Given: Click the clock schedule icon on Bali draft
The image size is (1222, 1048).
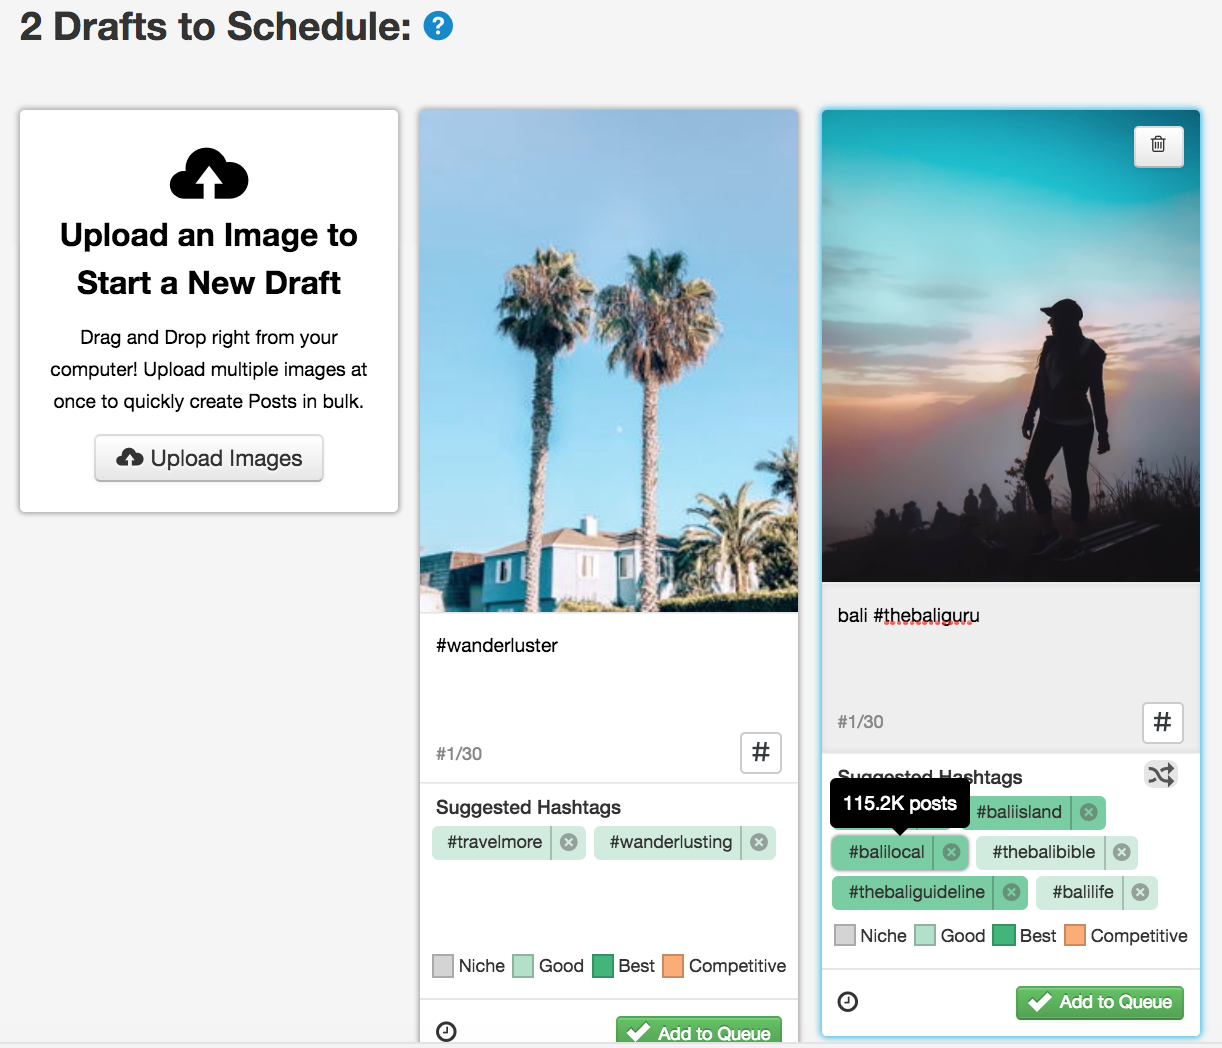Looking at the screenshot, I should (x=848, y=1001).
